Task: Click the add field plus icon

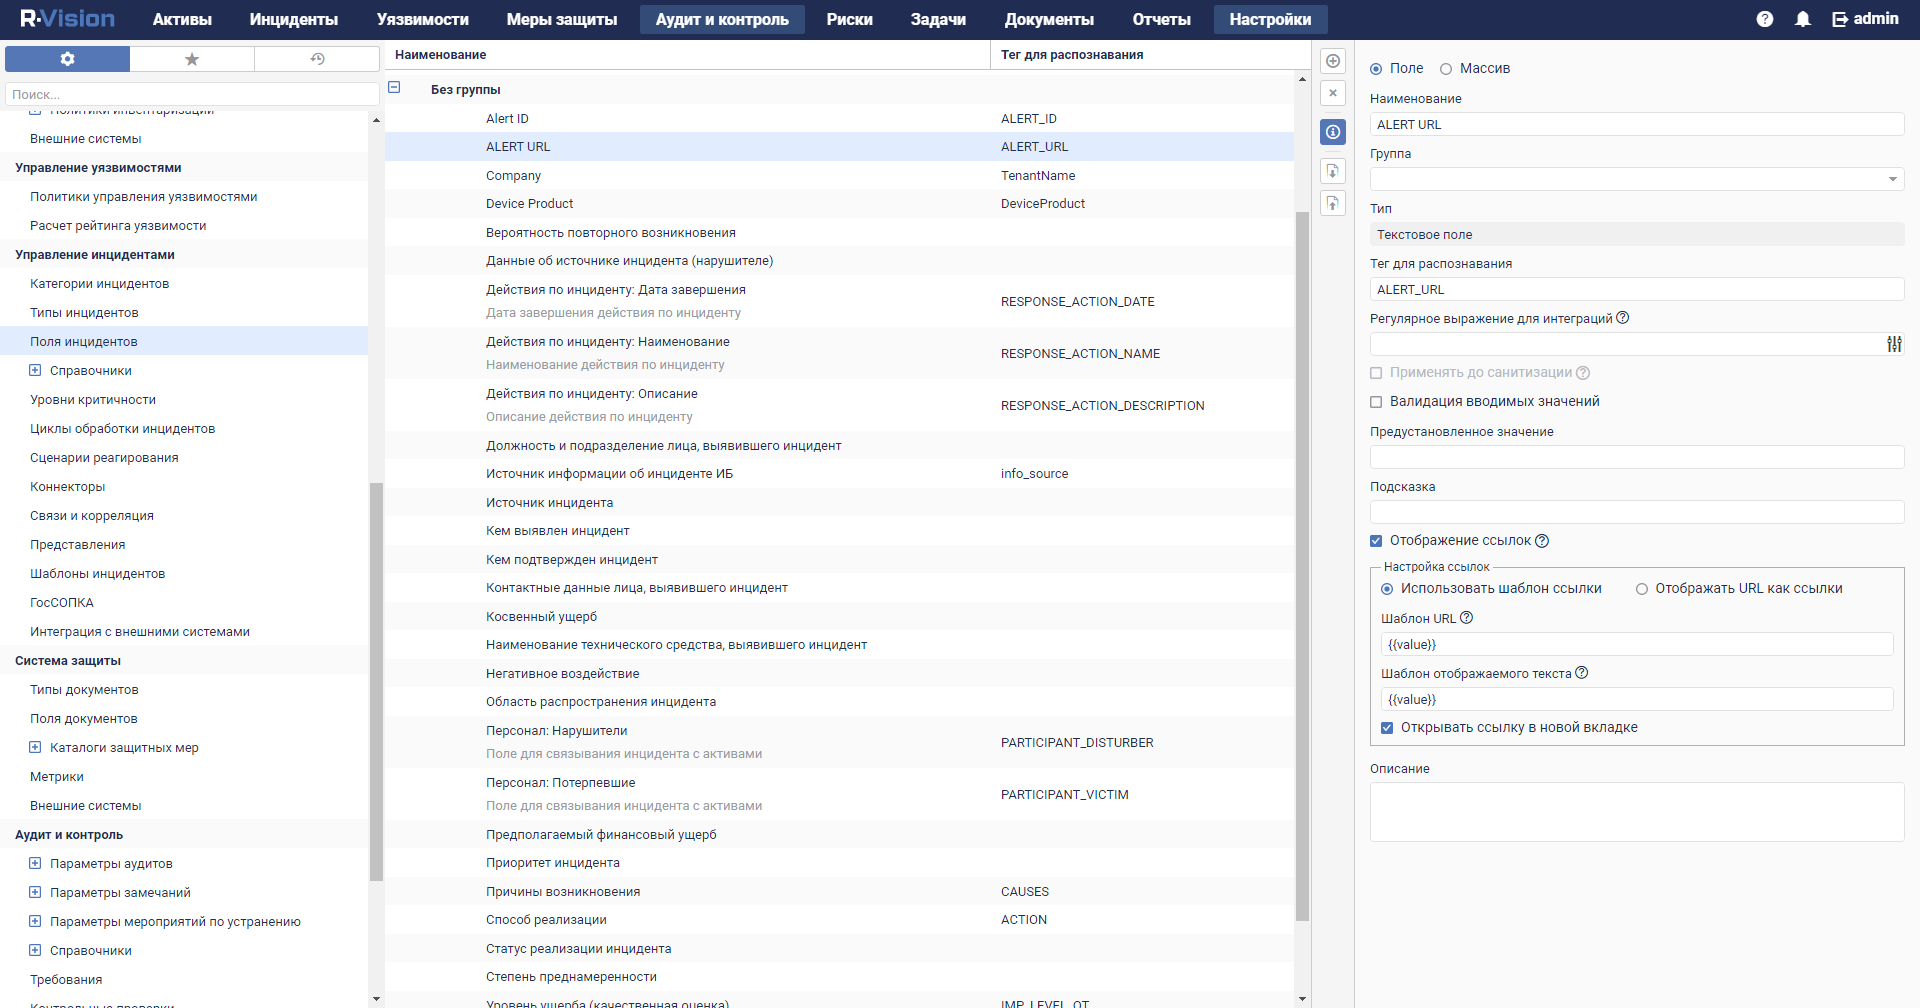Action: point(1332,61)
